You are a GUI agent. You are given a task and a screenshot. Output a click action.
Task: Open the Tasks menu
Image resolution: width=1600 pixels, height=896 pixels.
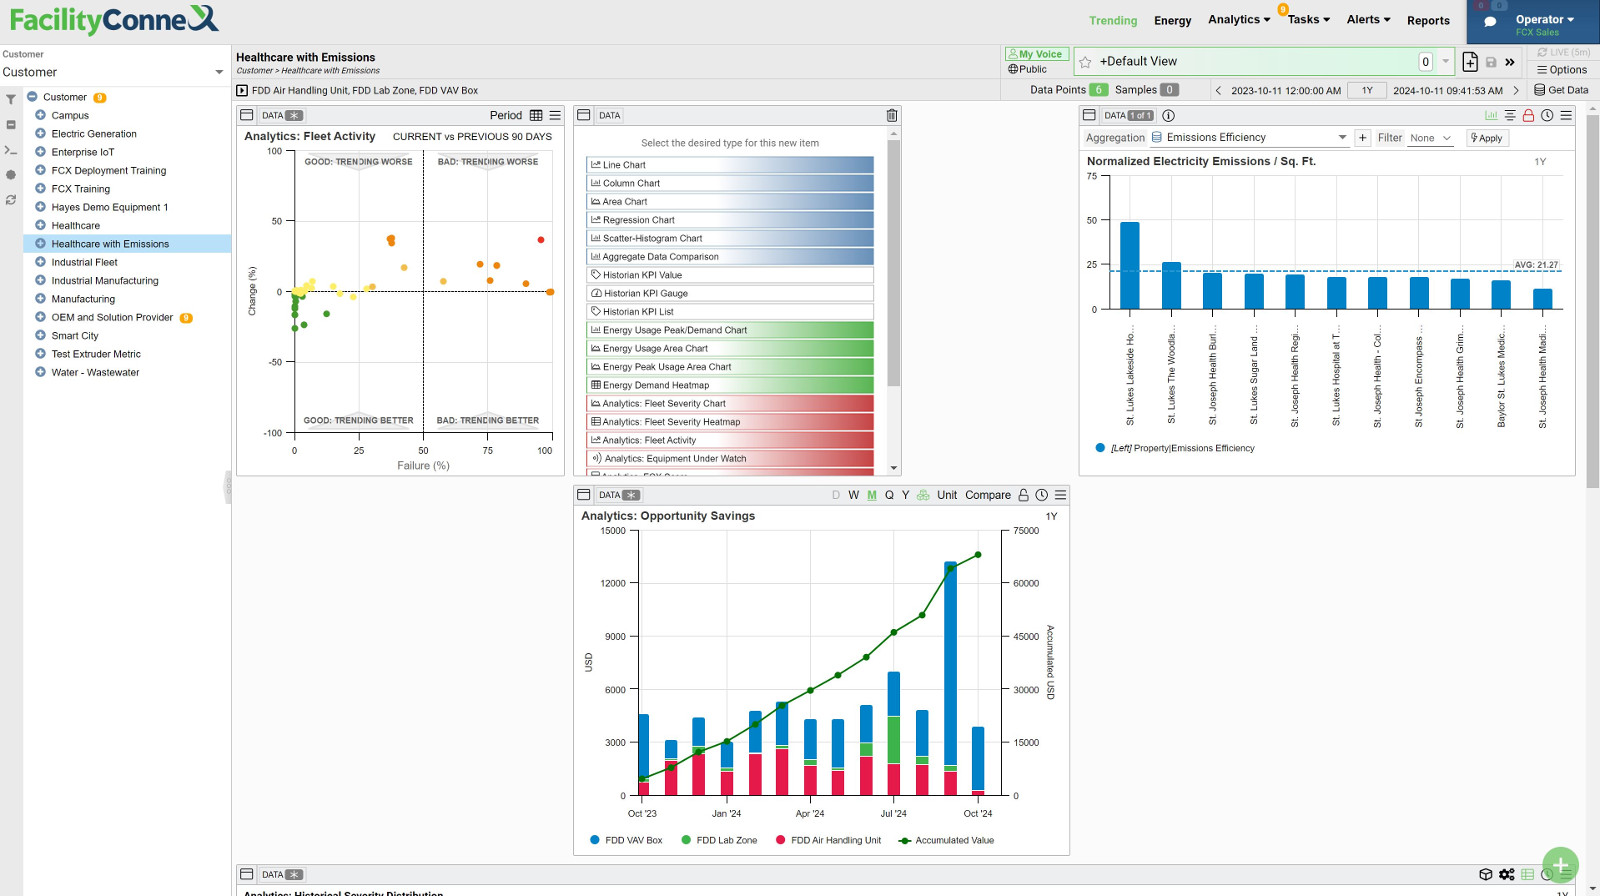(1308, 20)
